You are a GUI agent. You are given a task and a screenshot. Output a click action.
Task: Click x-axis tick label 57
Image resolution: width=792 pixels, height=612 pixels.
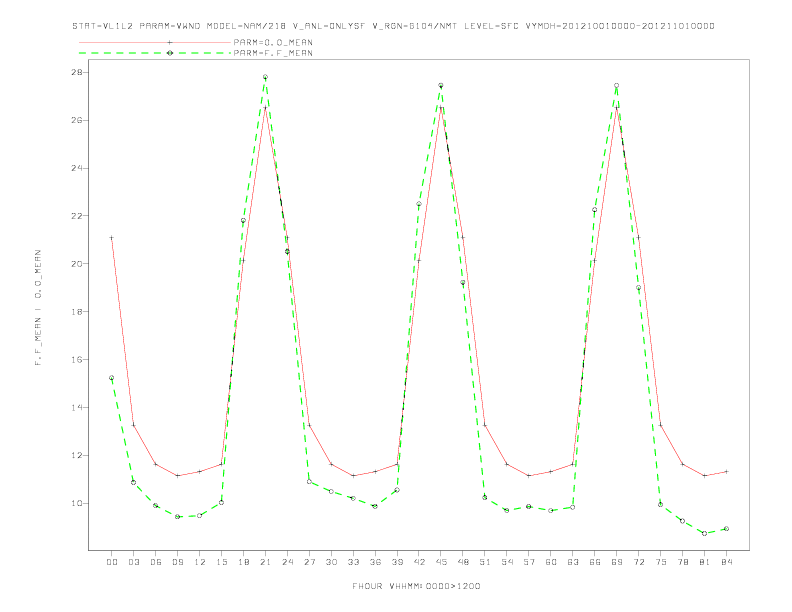[x=529, y=562]
